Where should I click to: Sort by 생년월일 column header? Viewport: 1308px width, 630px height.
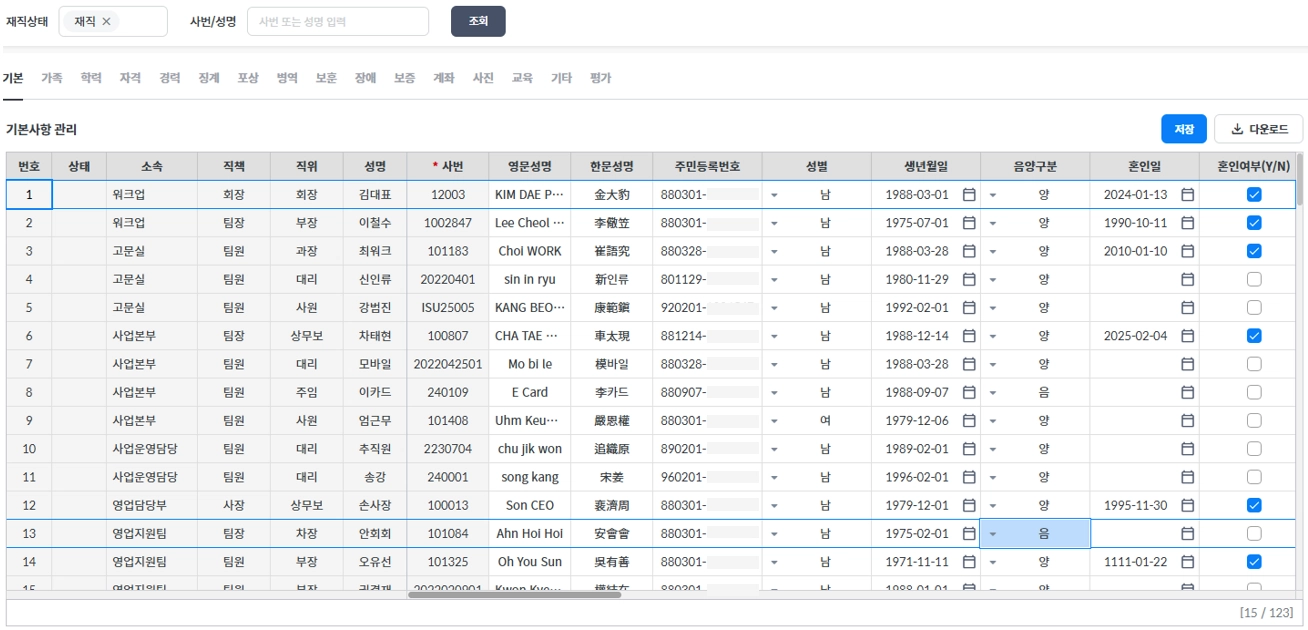click(x=926, y=166)
